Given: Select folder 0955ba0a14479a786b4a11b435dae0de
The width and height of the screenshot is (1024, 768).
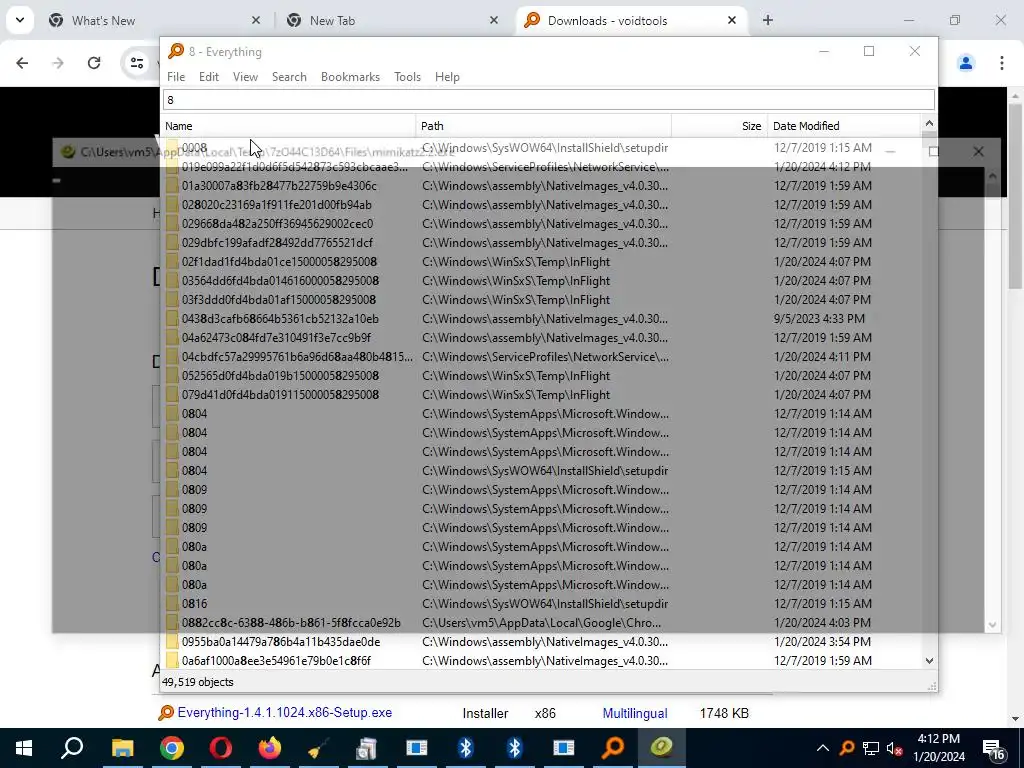Looking at the screenshot, I should pos(281,642).
